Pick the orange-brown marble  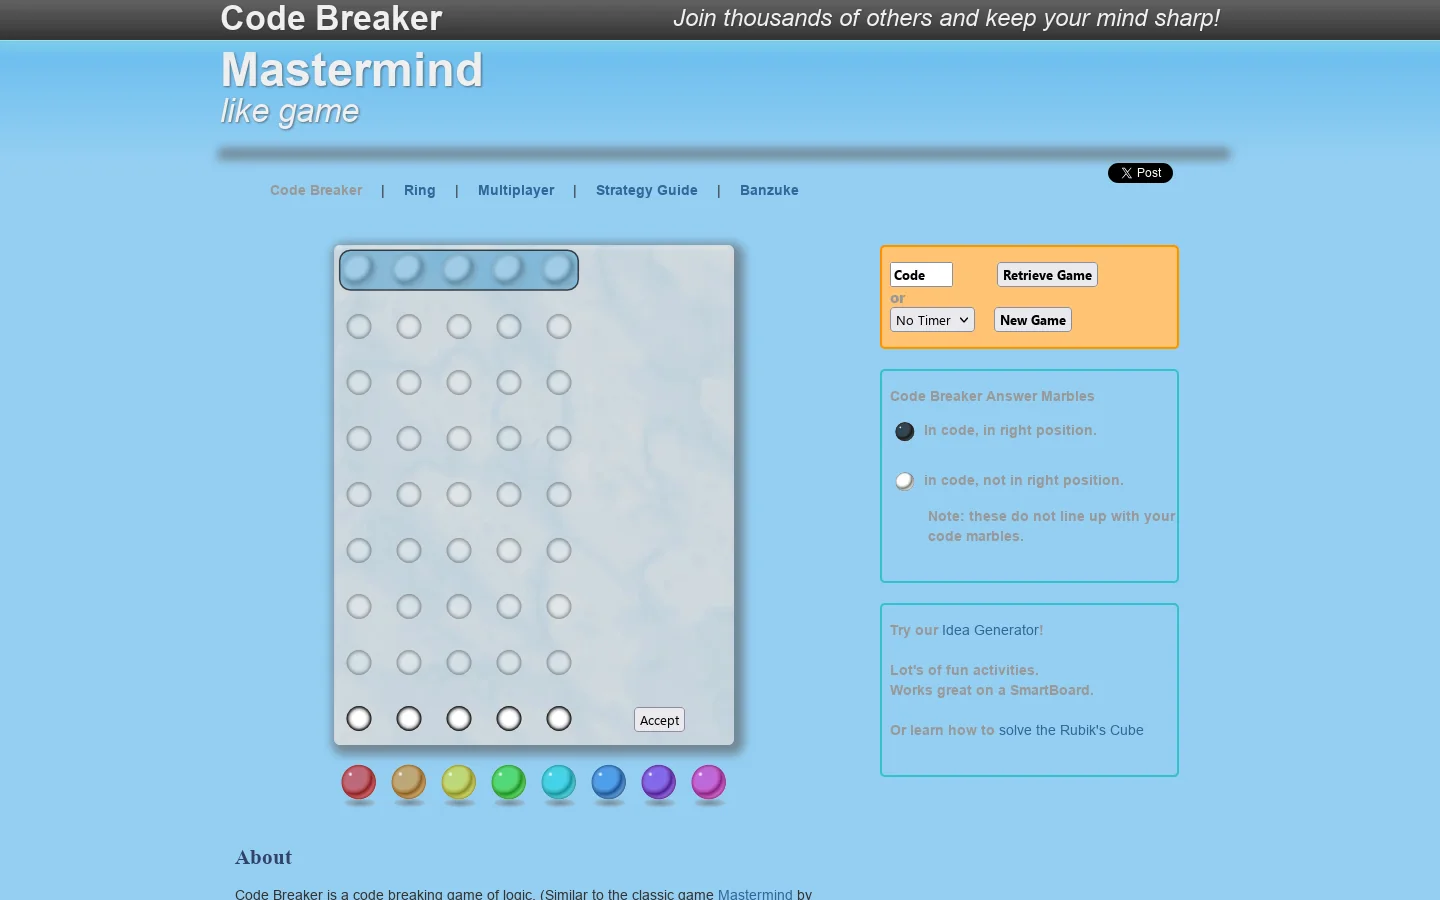pos(409,782)
